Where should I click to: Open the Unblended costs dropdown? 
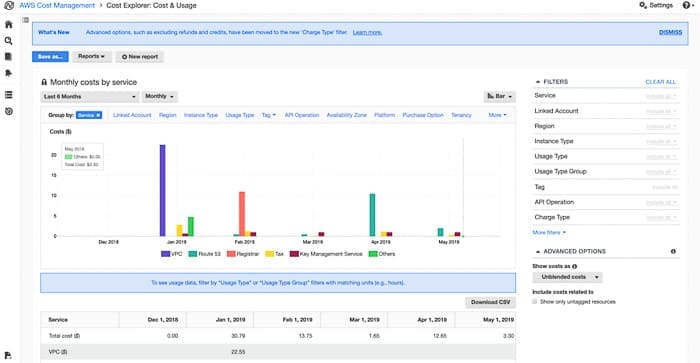pos(567,277)
